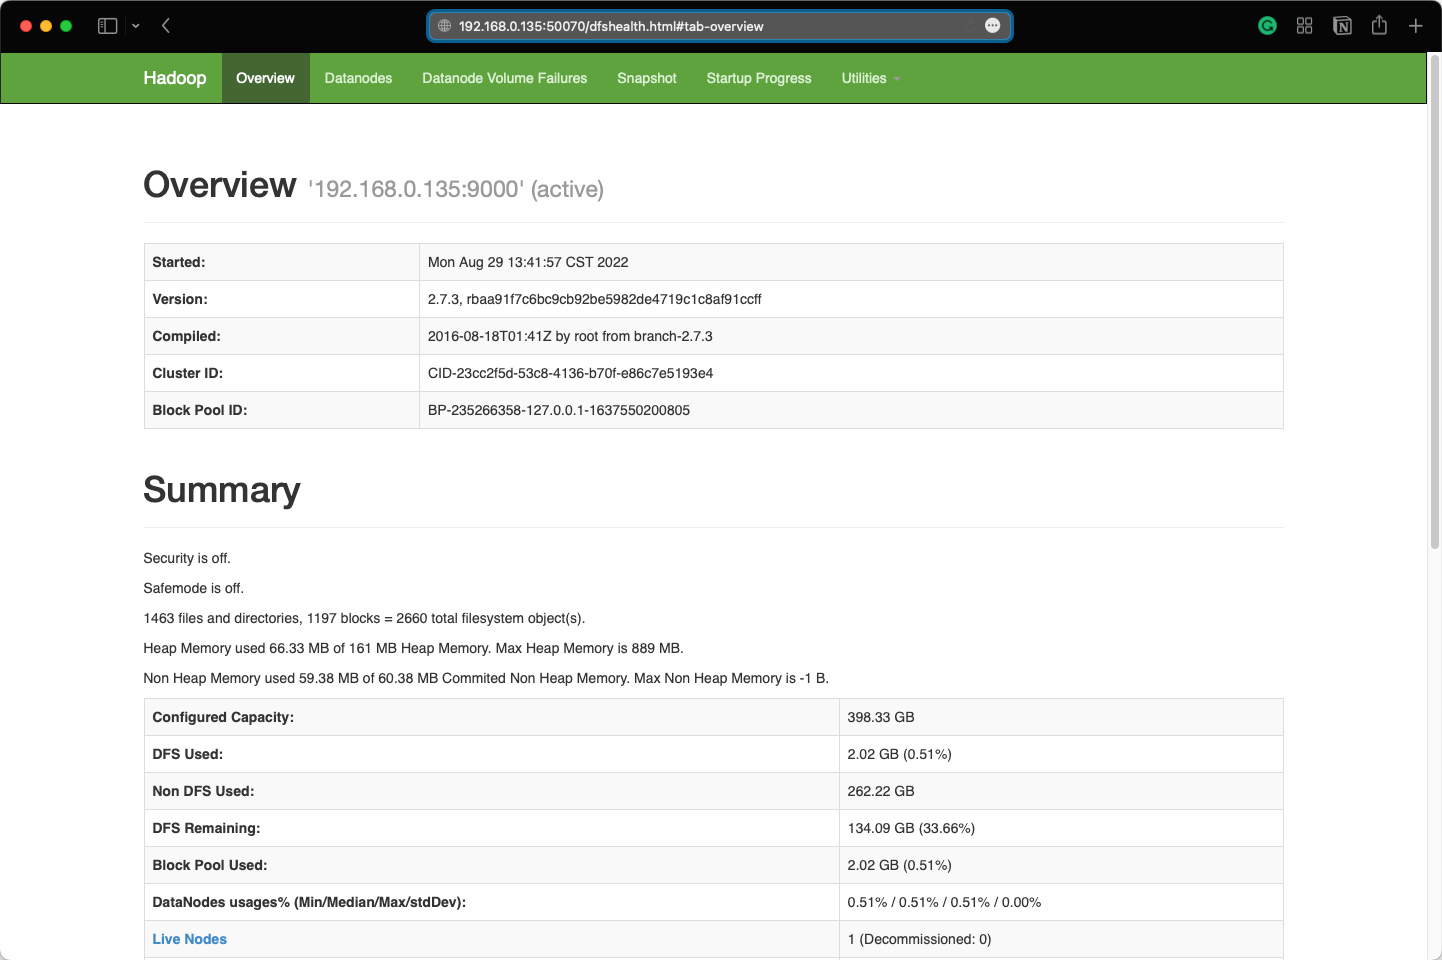Click the Non DFS Used value 262.22 GB
Screen dimensions: 1442x960
coord(881,791)
